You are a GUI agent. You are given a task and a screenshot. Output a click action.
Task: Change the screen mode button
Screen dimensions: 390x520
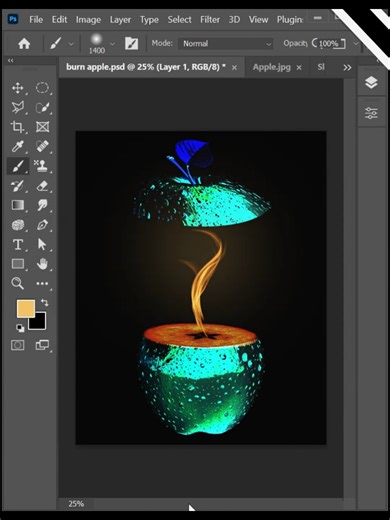point(42,345)
